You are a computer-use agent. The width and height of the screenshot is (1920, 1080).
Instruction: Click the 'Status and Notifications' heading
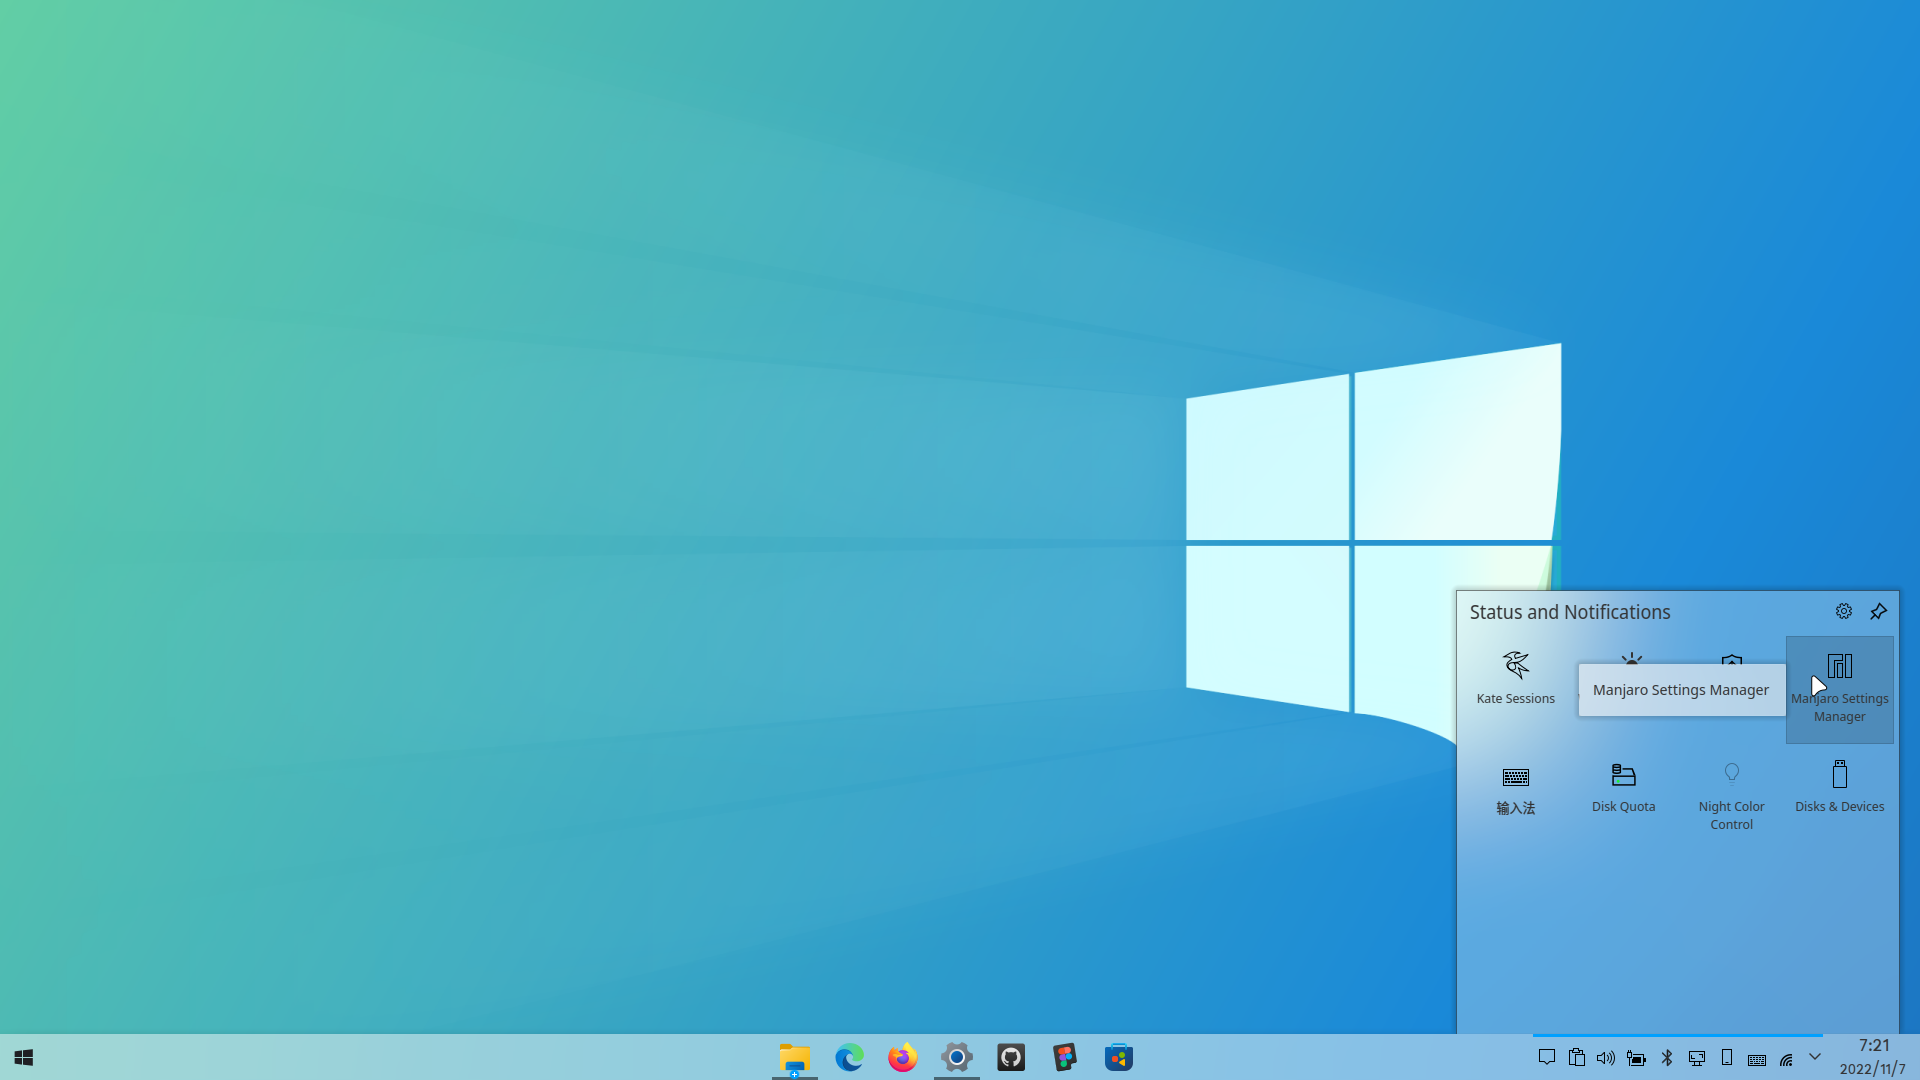point(1569,612)
